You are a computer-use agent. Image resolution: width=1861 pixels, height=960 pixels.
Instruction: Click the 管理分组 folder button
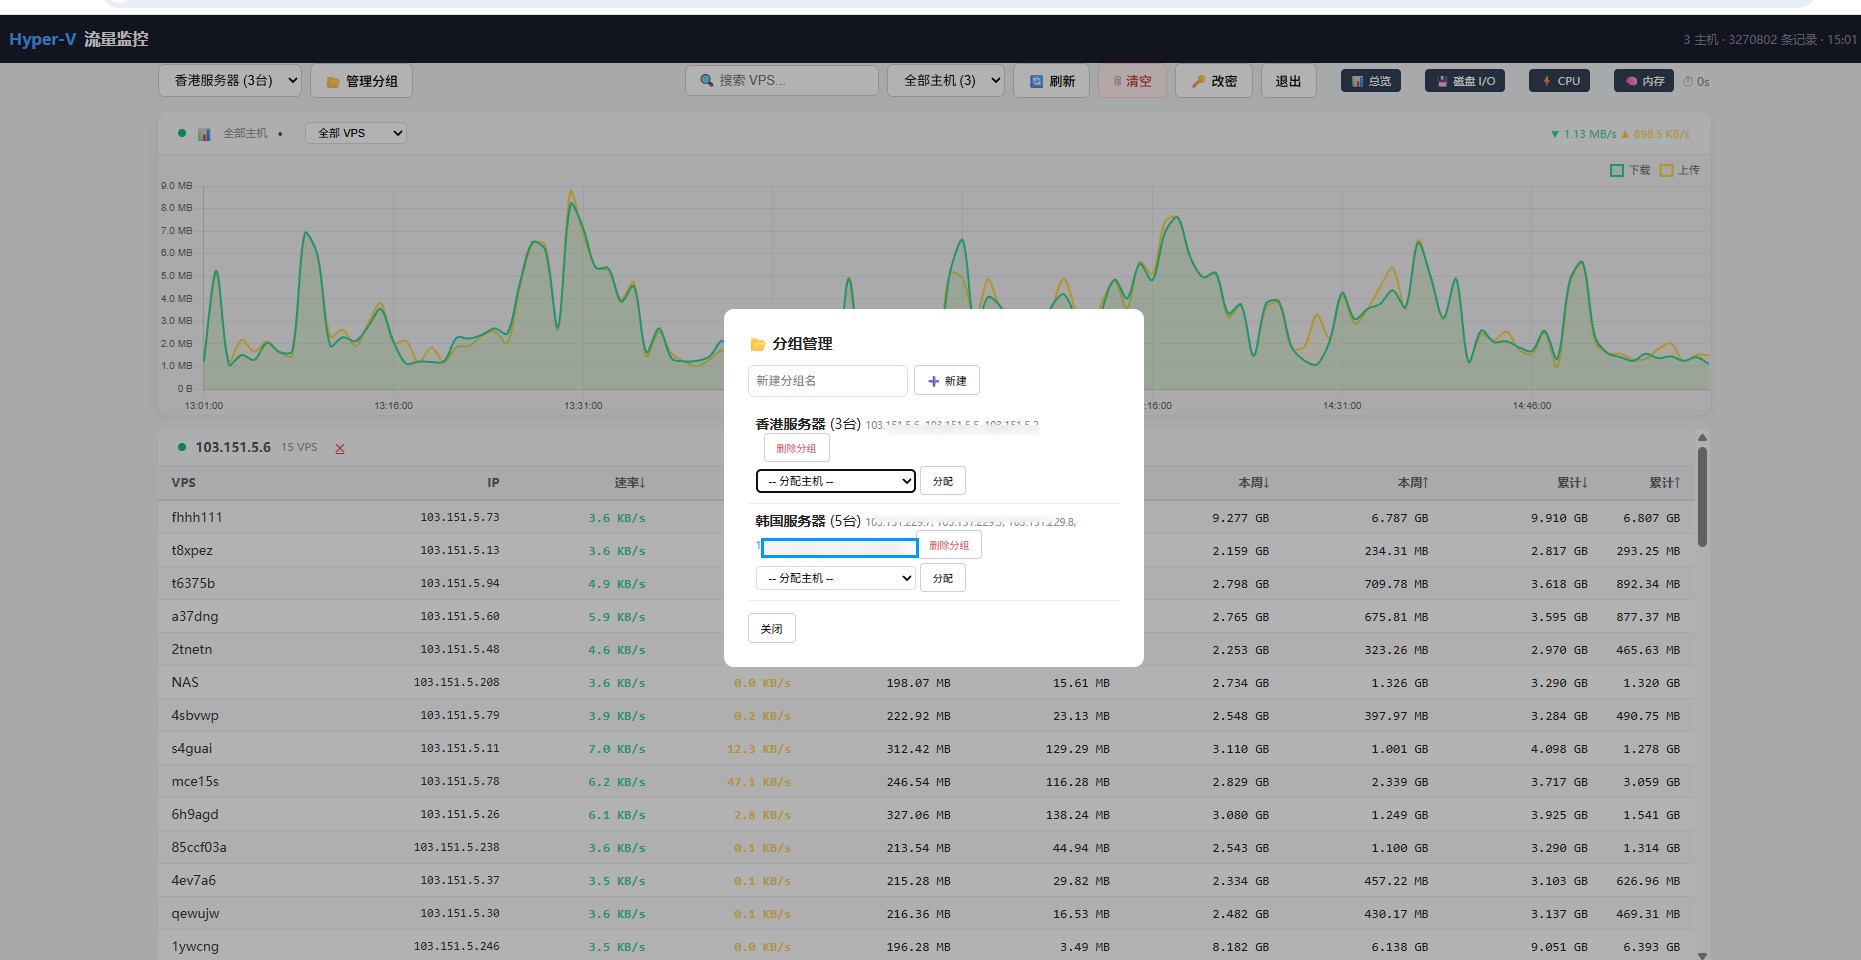point(361,81)
